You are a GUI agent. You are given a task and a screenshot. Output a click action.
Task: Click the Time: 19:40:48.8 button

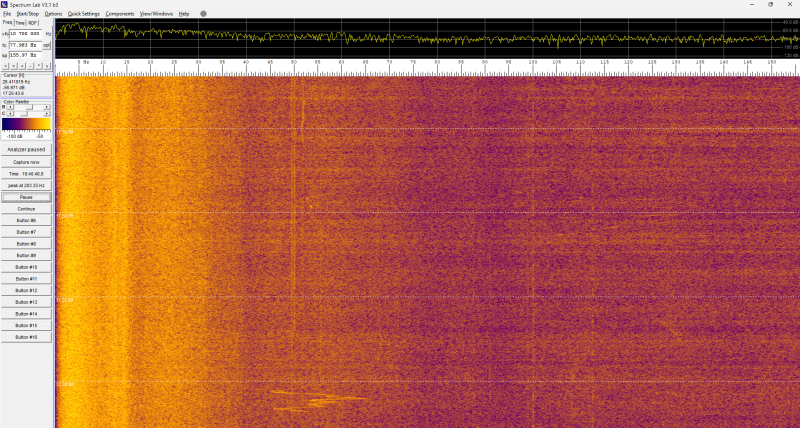(27, 173)
